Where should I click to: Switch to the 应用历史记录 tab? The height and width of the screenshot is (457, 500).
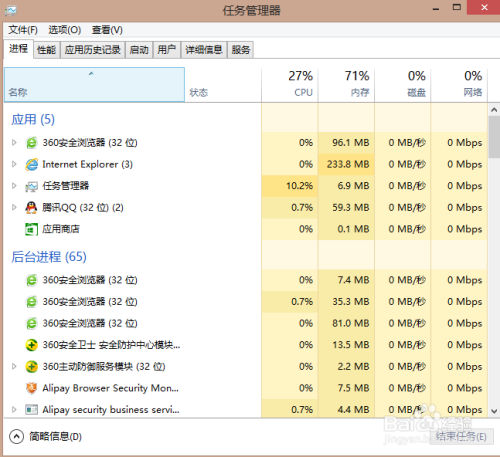pyautogui.click(x=93, y=50)
